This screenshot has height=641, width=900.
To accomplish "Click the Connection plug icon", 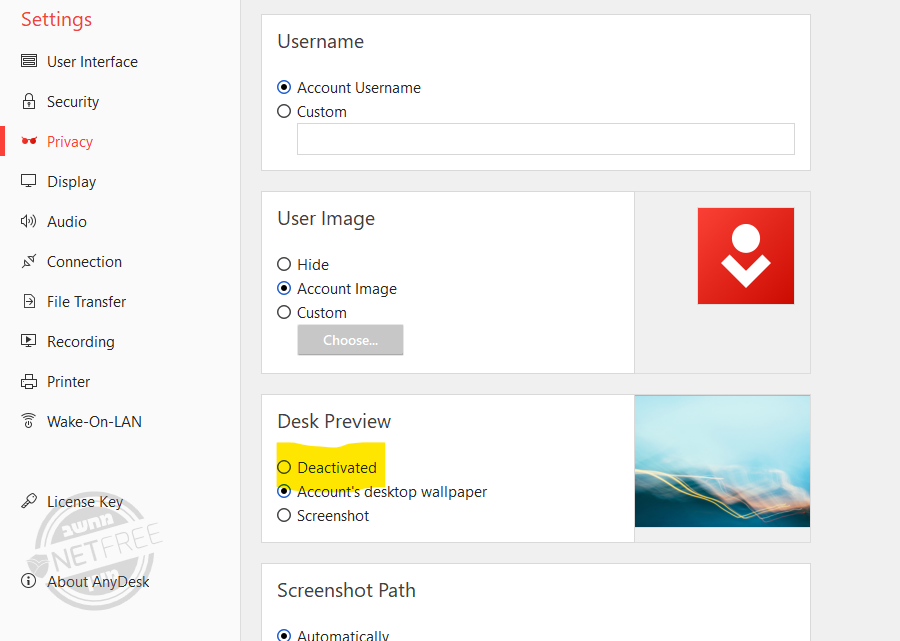I will [x=29, y=262].
